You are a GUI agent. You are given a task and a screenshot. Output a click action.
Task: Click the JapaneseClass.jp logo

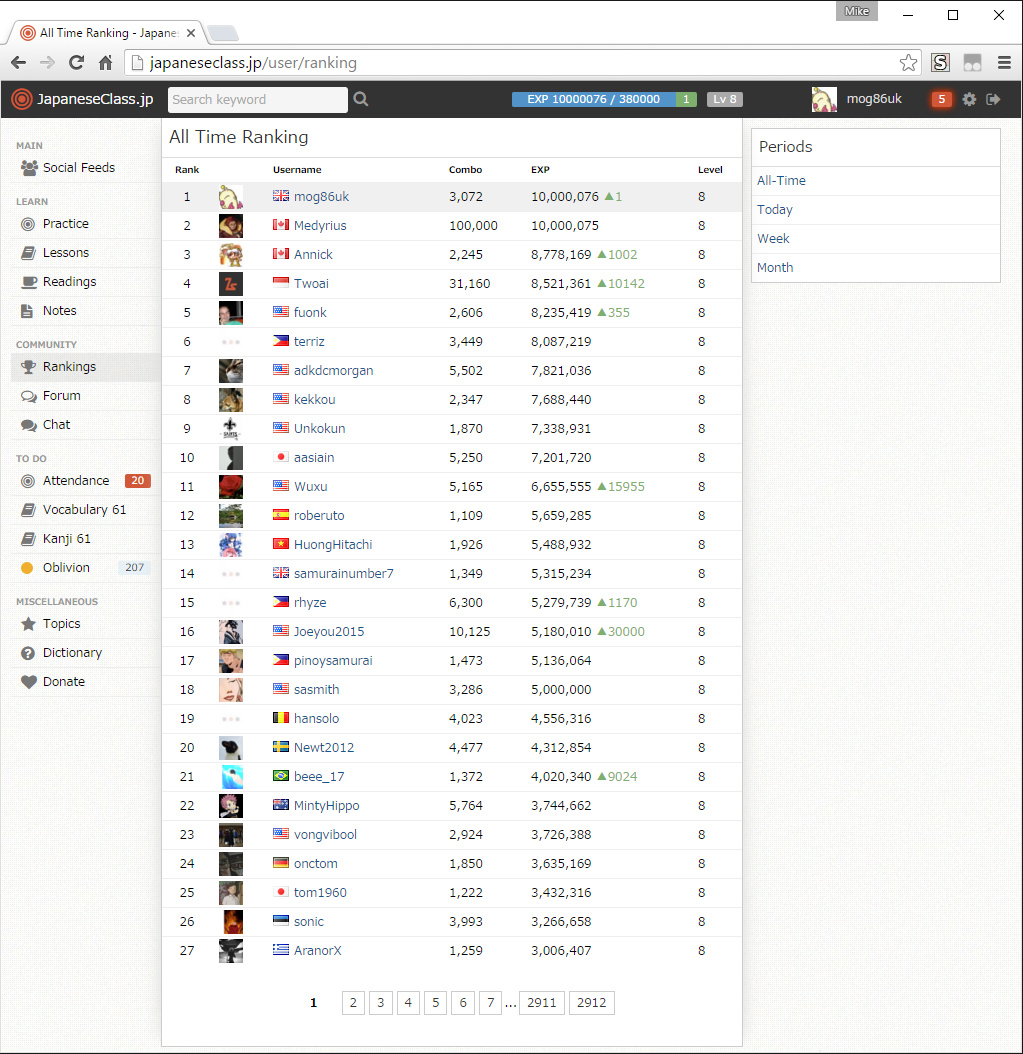(x=82, y=99)
